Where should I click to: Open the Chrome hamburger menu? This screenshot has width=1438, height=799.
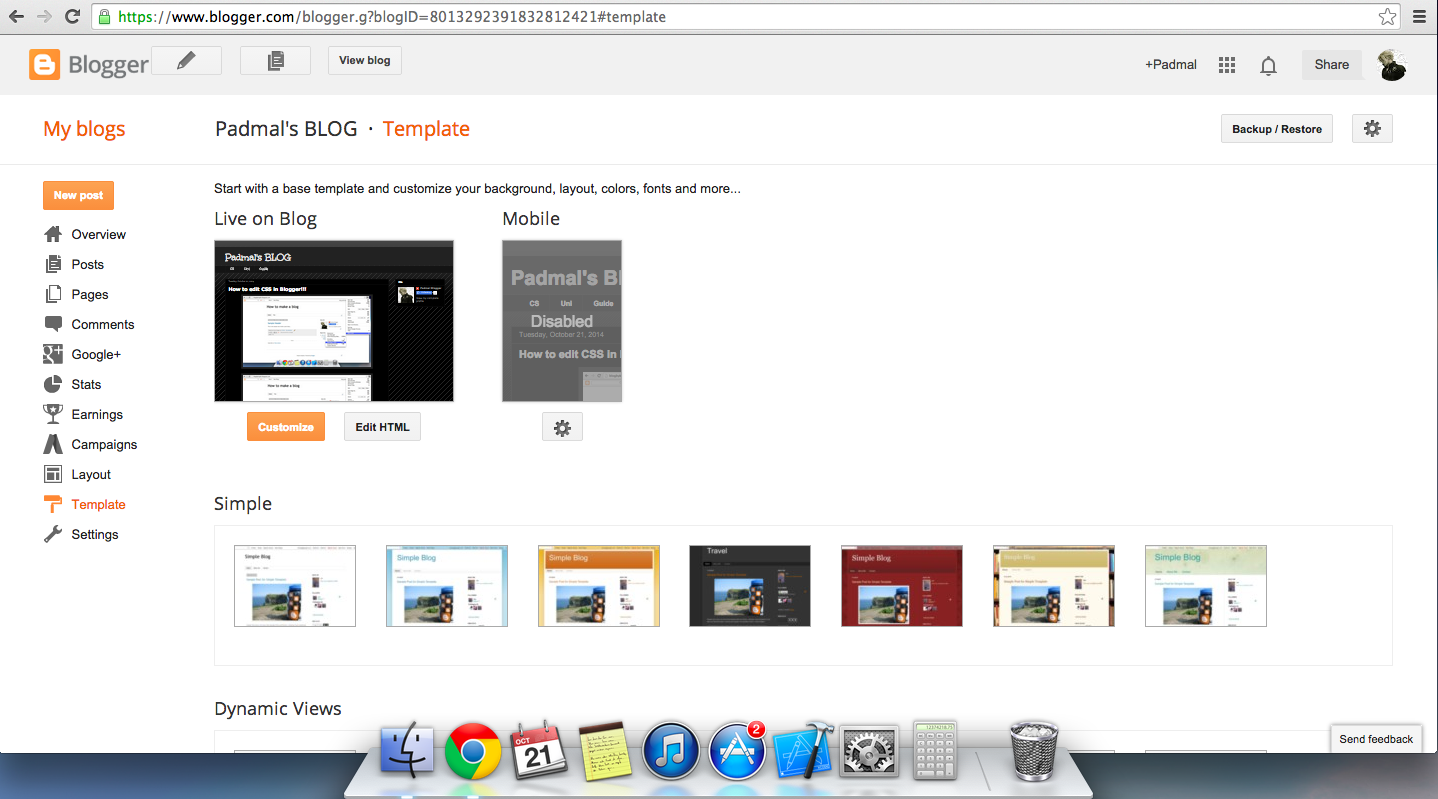point(1419,16)
